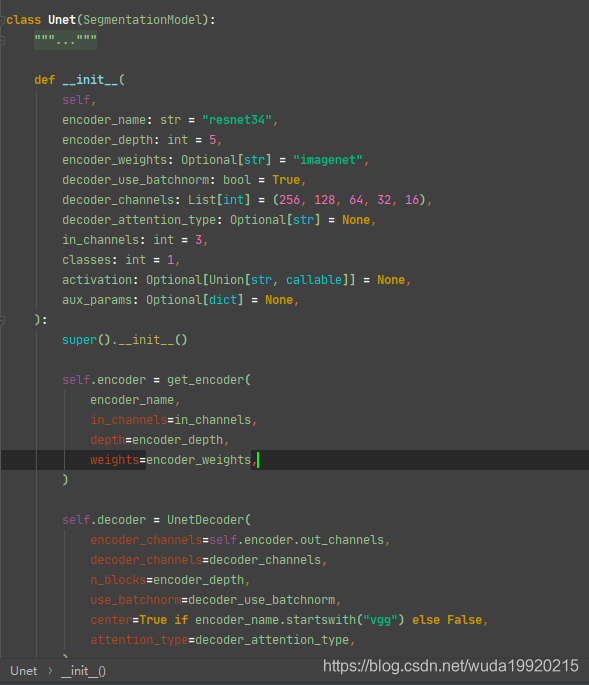Select the __init__() breadcrumb in bottom bar
Screen dimensions: 589x685
tap(83, 671)
